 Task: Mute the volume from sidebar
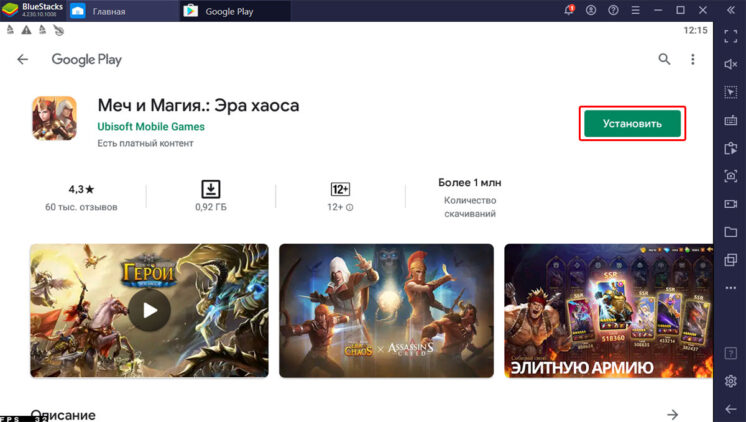[x=731, y=64]
